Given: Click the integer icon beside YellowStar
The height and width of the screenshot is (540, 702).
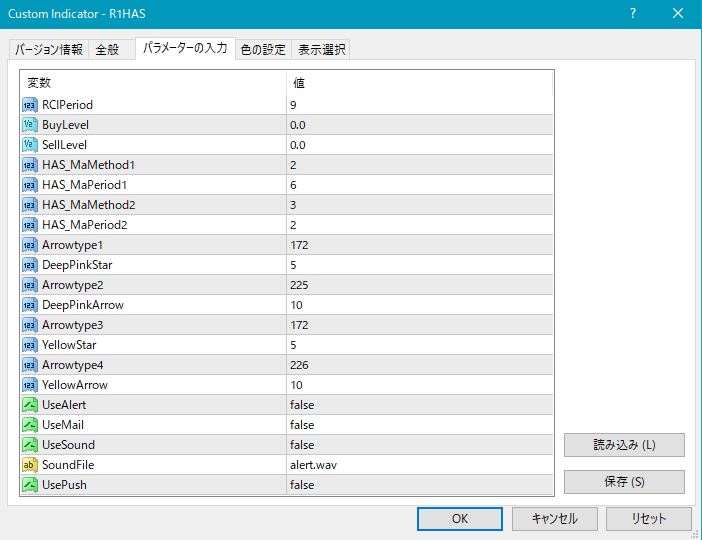Looking at the screenshot, I should [30, 345].
